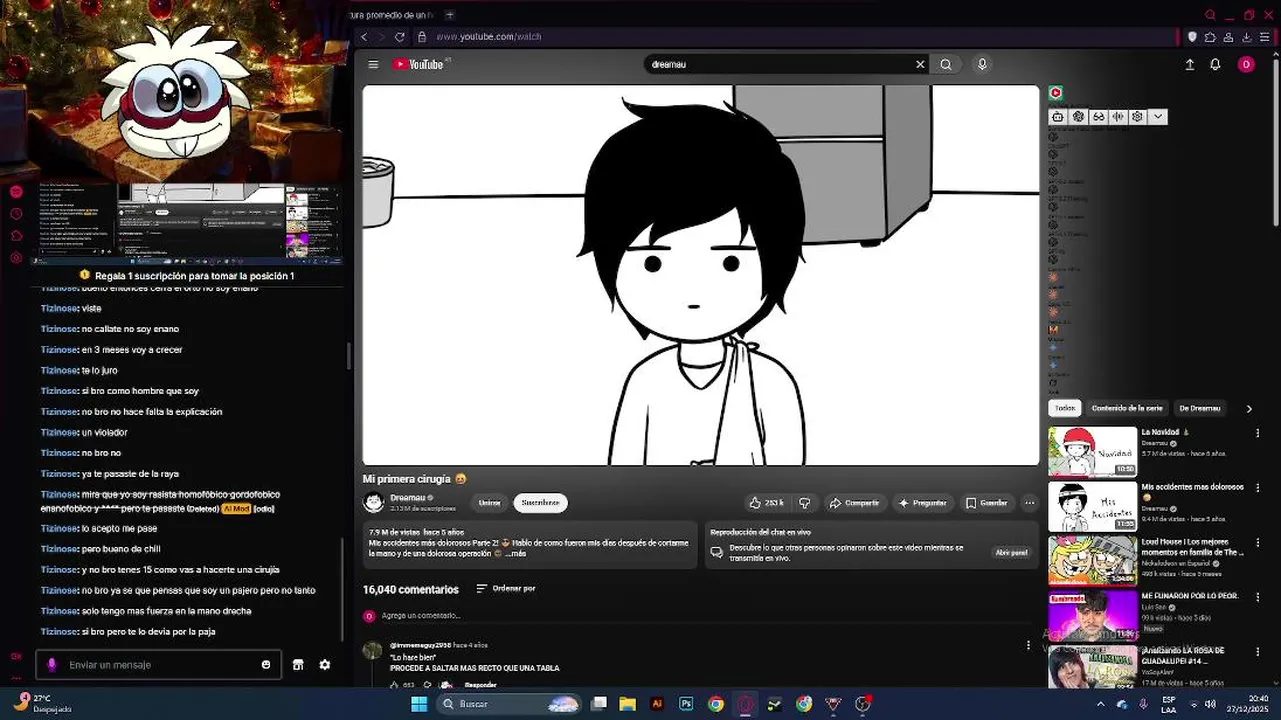Open options for the first comment

[1029, 646]
